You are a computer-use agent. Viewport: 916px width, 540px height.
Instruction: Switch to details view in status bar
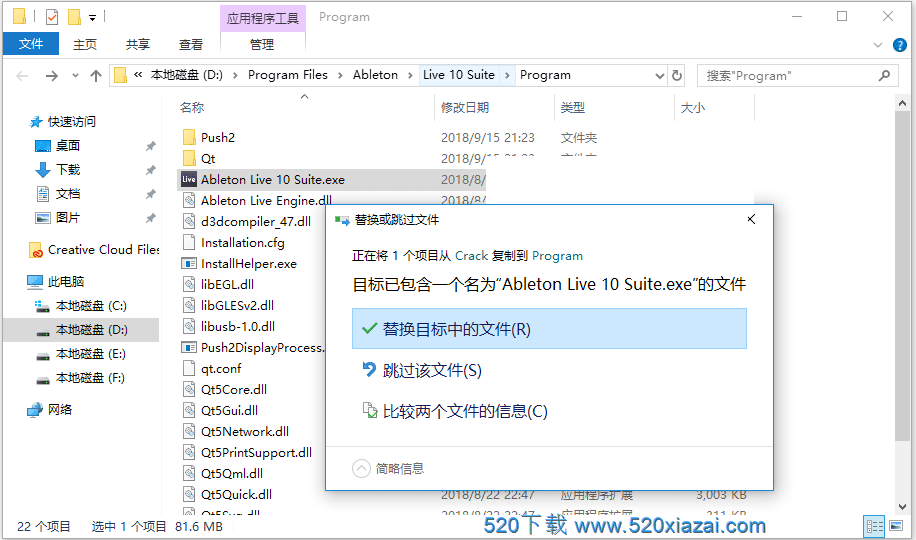[875, 526]
